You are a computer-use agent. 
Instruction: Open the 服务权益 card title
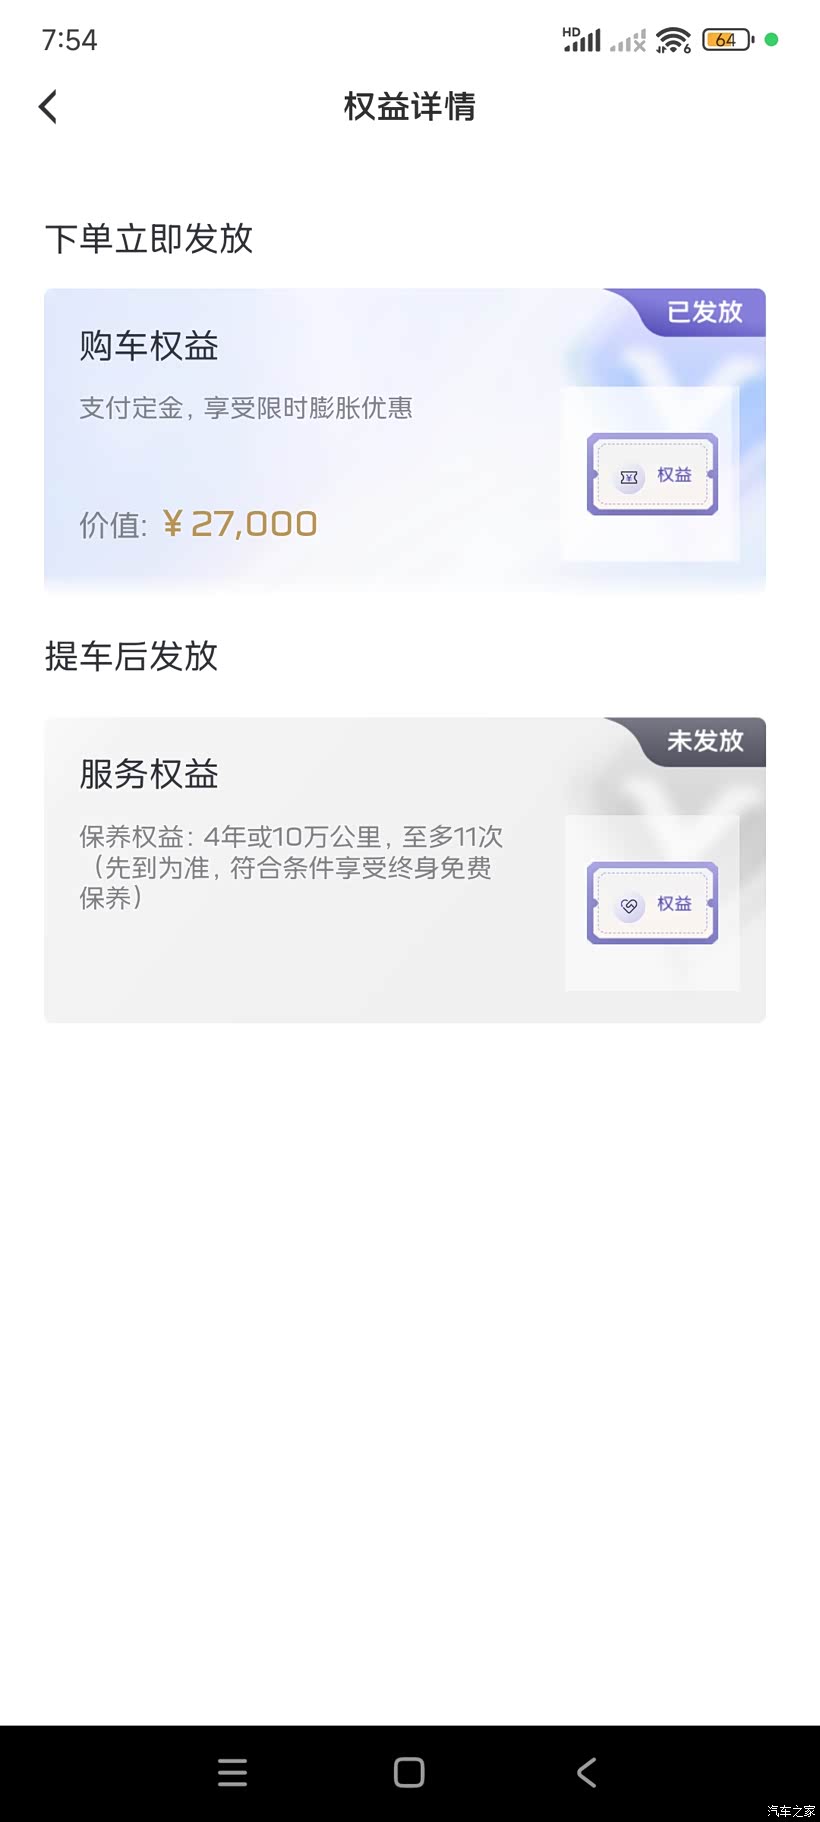[x=149, y=774]
